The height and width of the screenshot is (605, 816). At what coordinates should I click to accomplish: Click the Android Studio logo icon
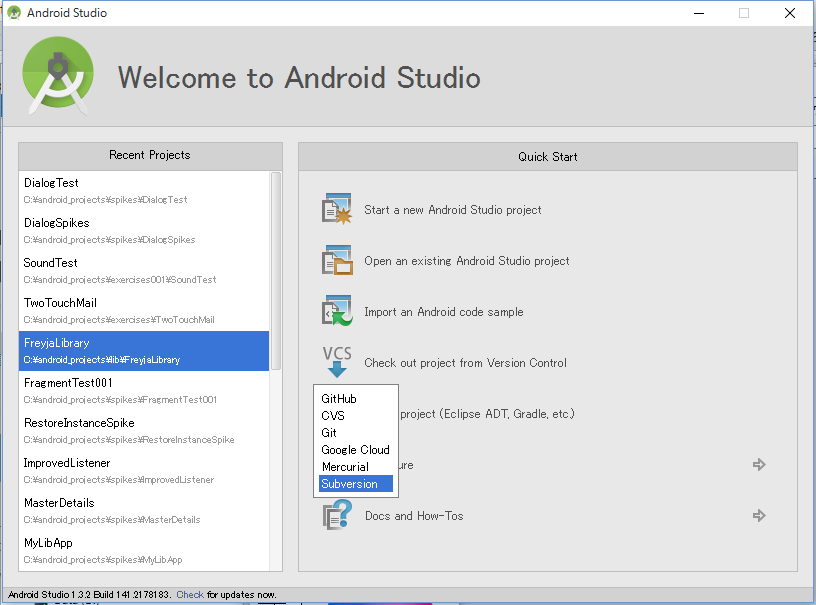[57, 73]
